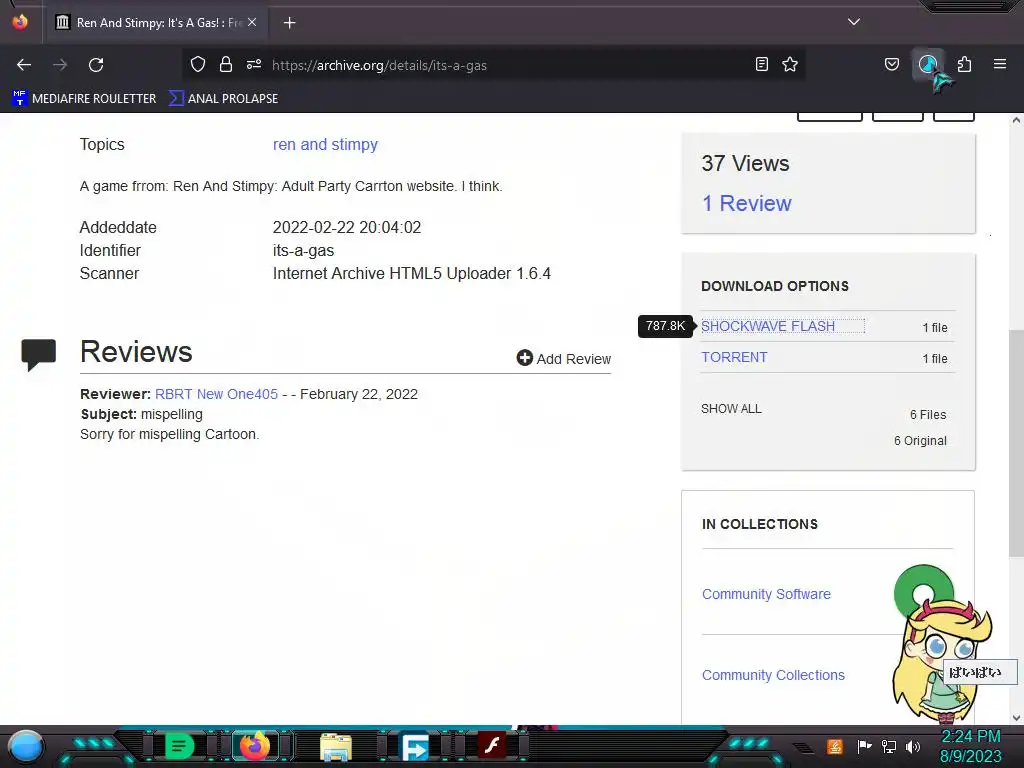
Task: Open the green document app in taskbar
Action: click(x=179, y=746)
